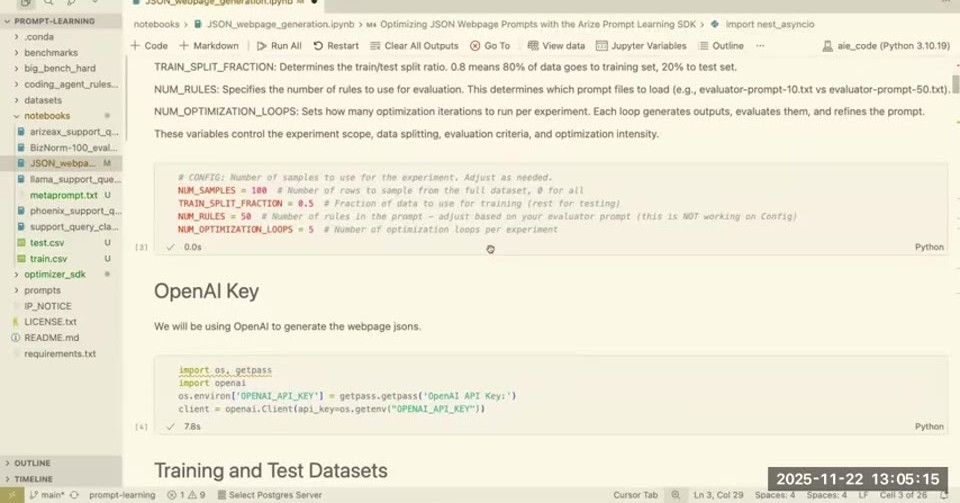This screenshot has width=960, height=503.
Task: Click the Select Postgres Server status item
Action: coord(269,495)
